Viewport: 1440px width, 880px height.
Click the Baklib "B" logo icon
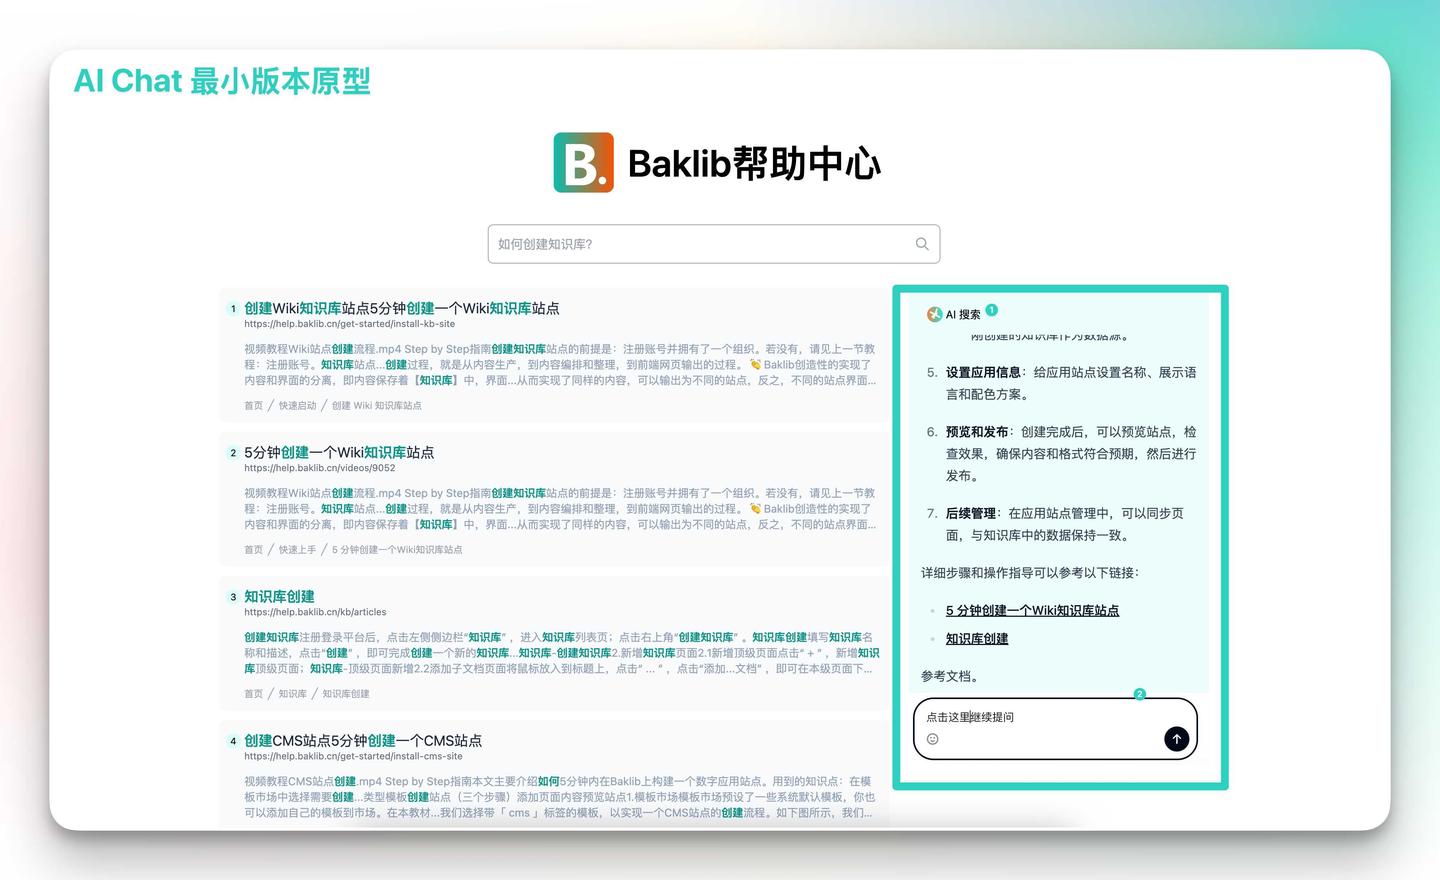point(584,162)
